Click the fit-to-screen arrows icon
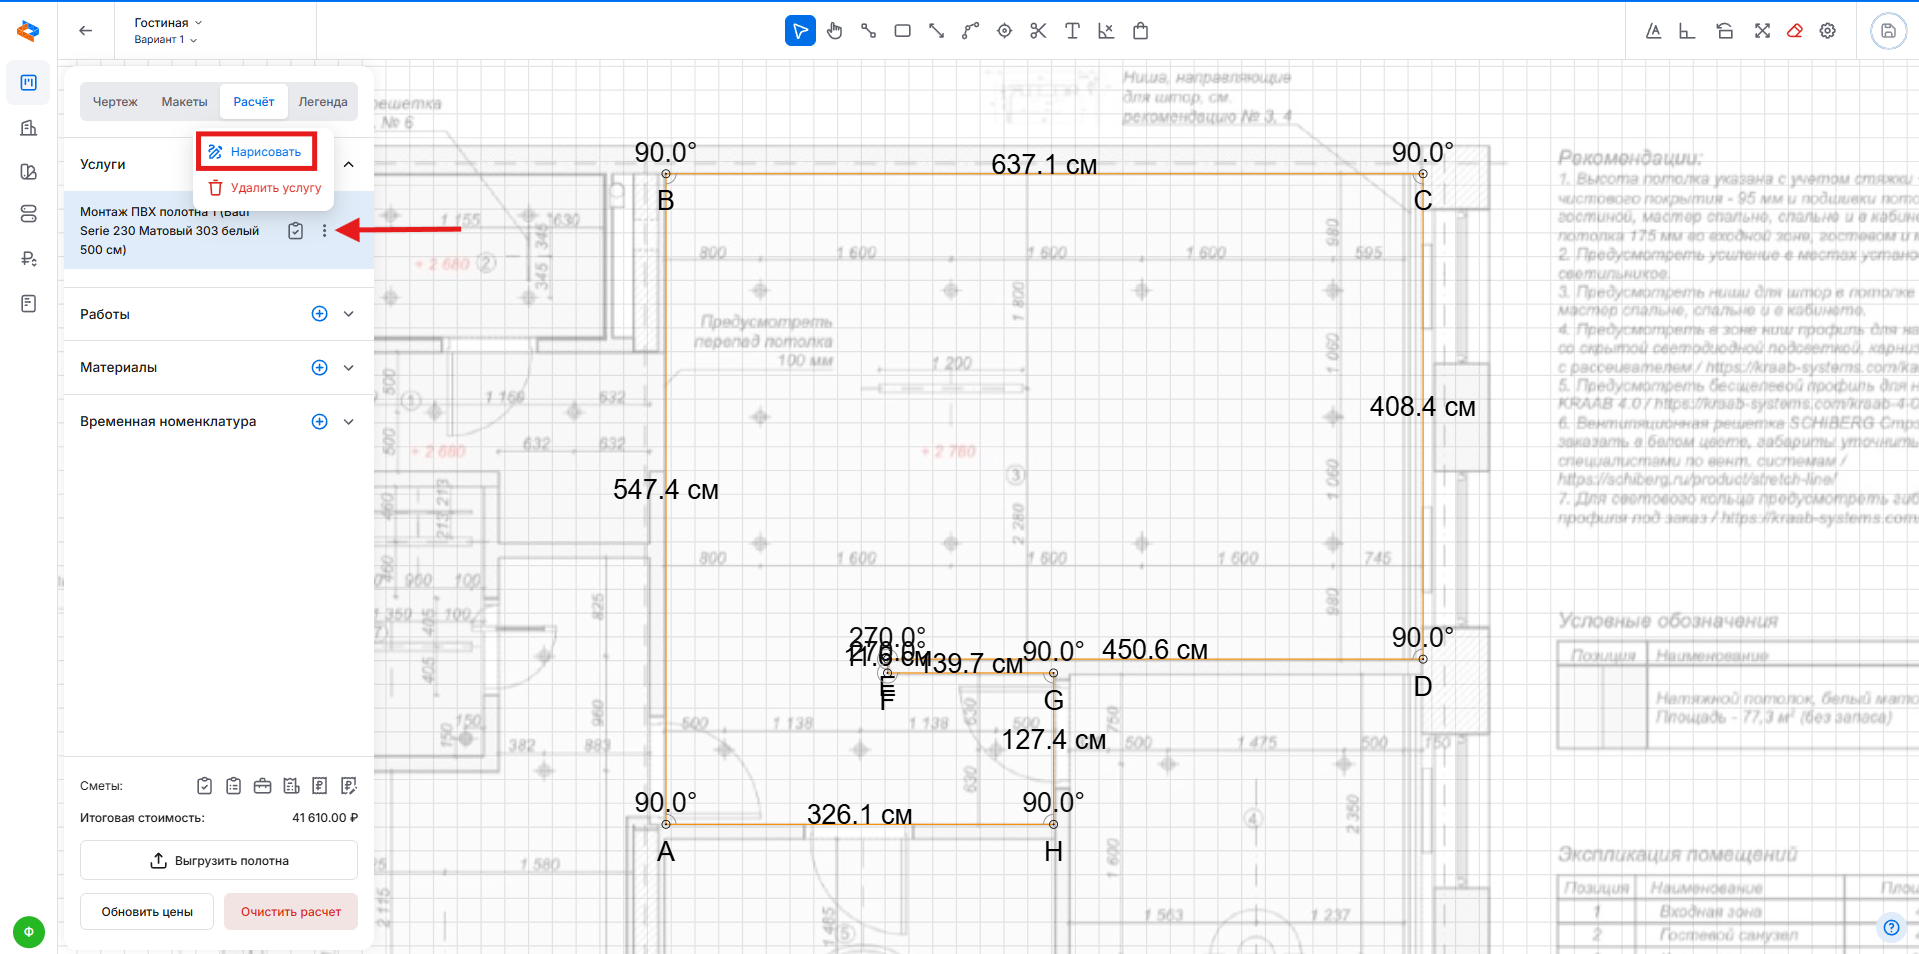Viewport: 1919px width, 954px height. (x=1762, y=31)
